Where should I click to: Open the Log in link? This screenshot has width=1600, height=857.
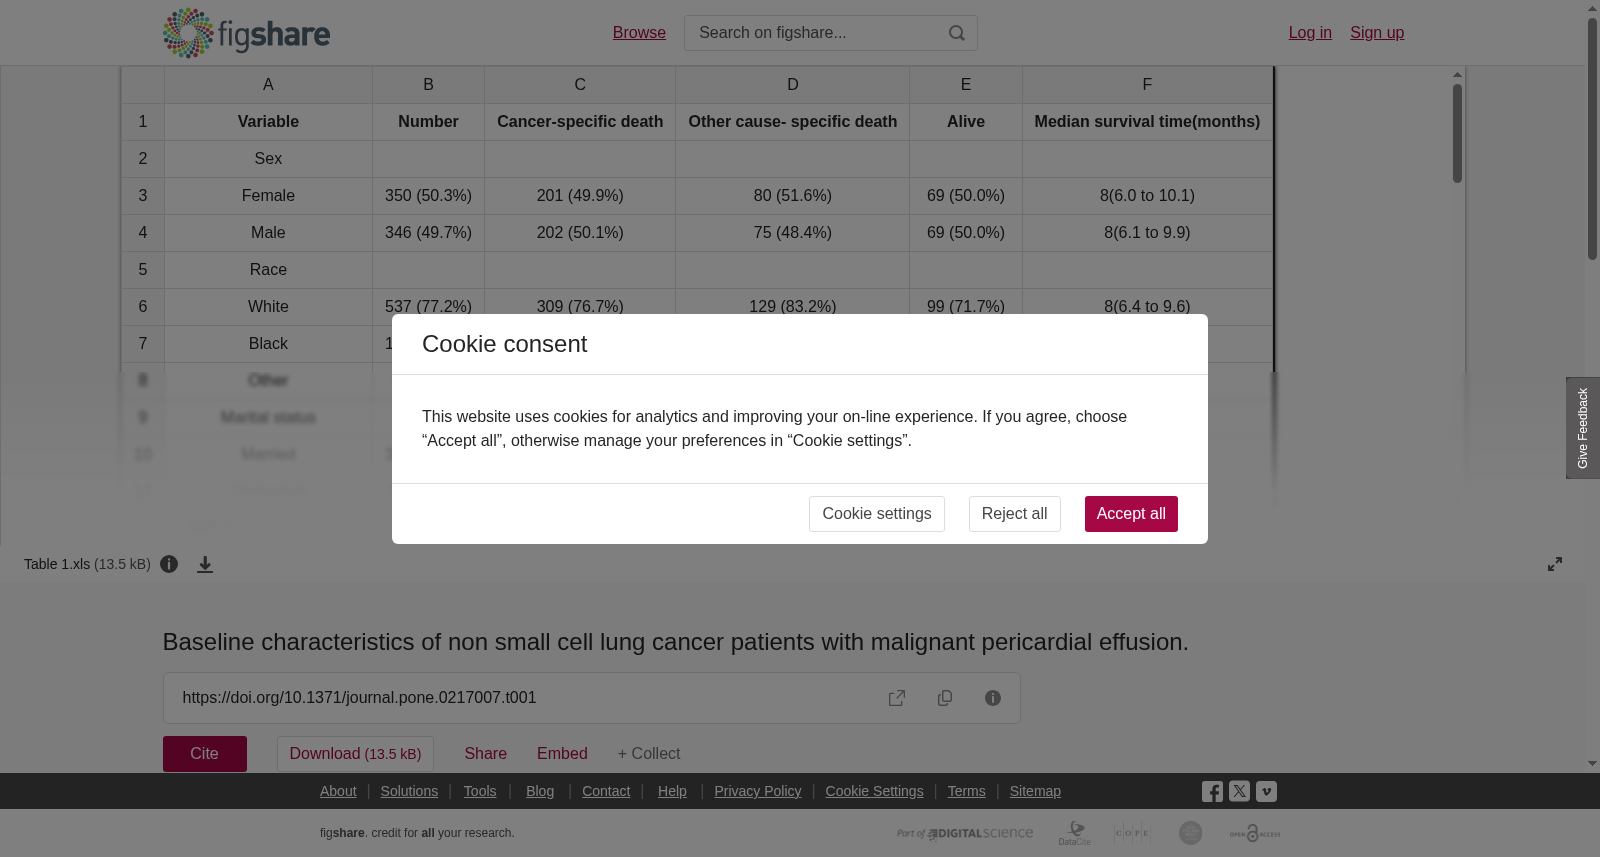(1310, 33)
